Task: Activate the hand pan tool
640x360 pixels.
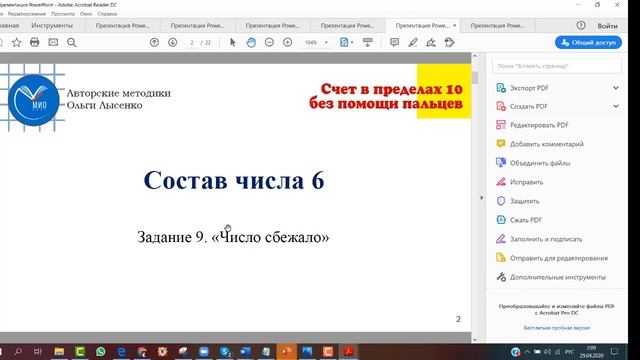Action: 251,42
